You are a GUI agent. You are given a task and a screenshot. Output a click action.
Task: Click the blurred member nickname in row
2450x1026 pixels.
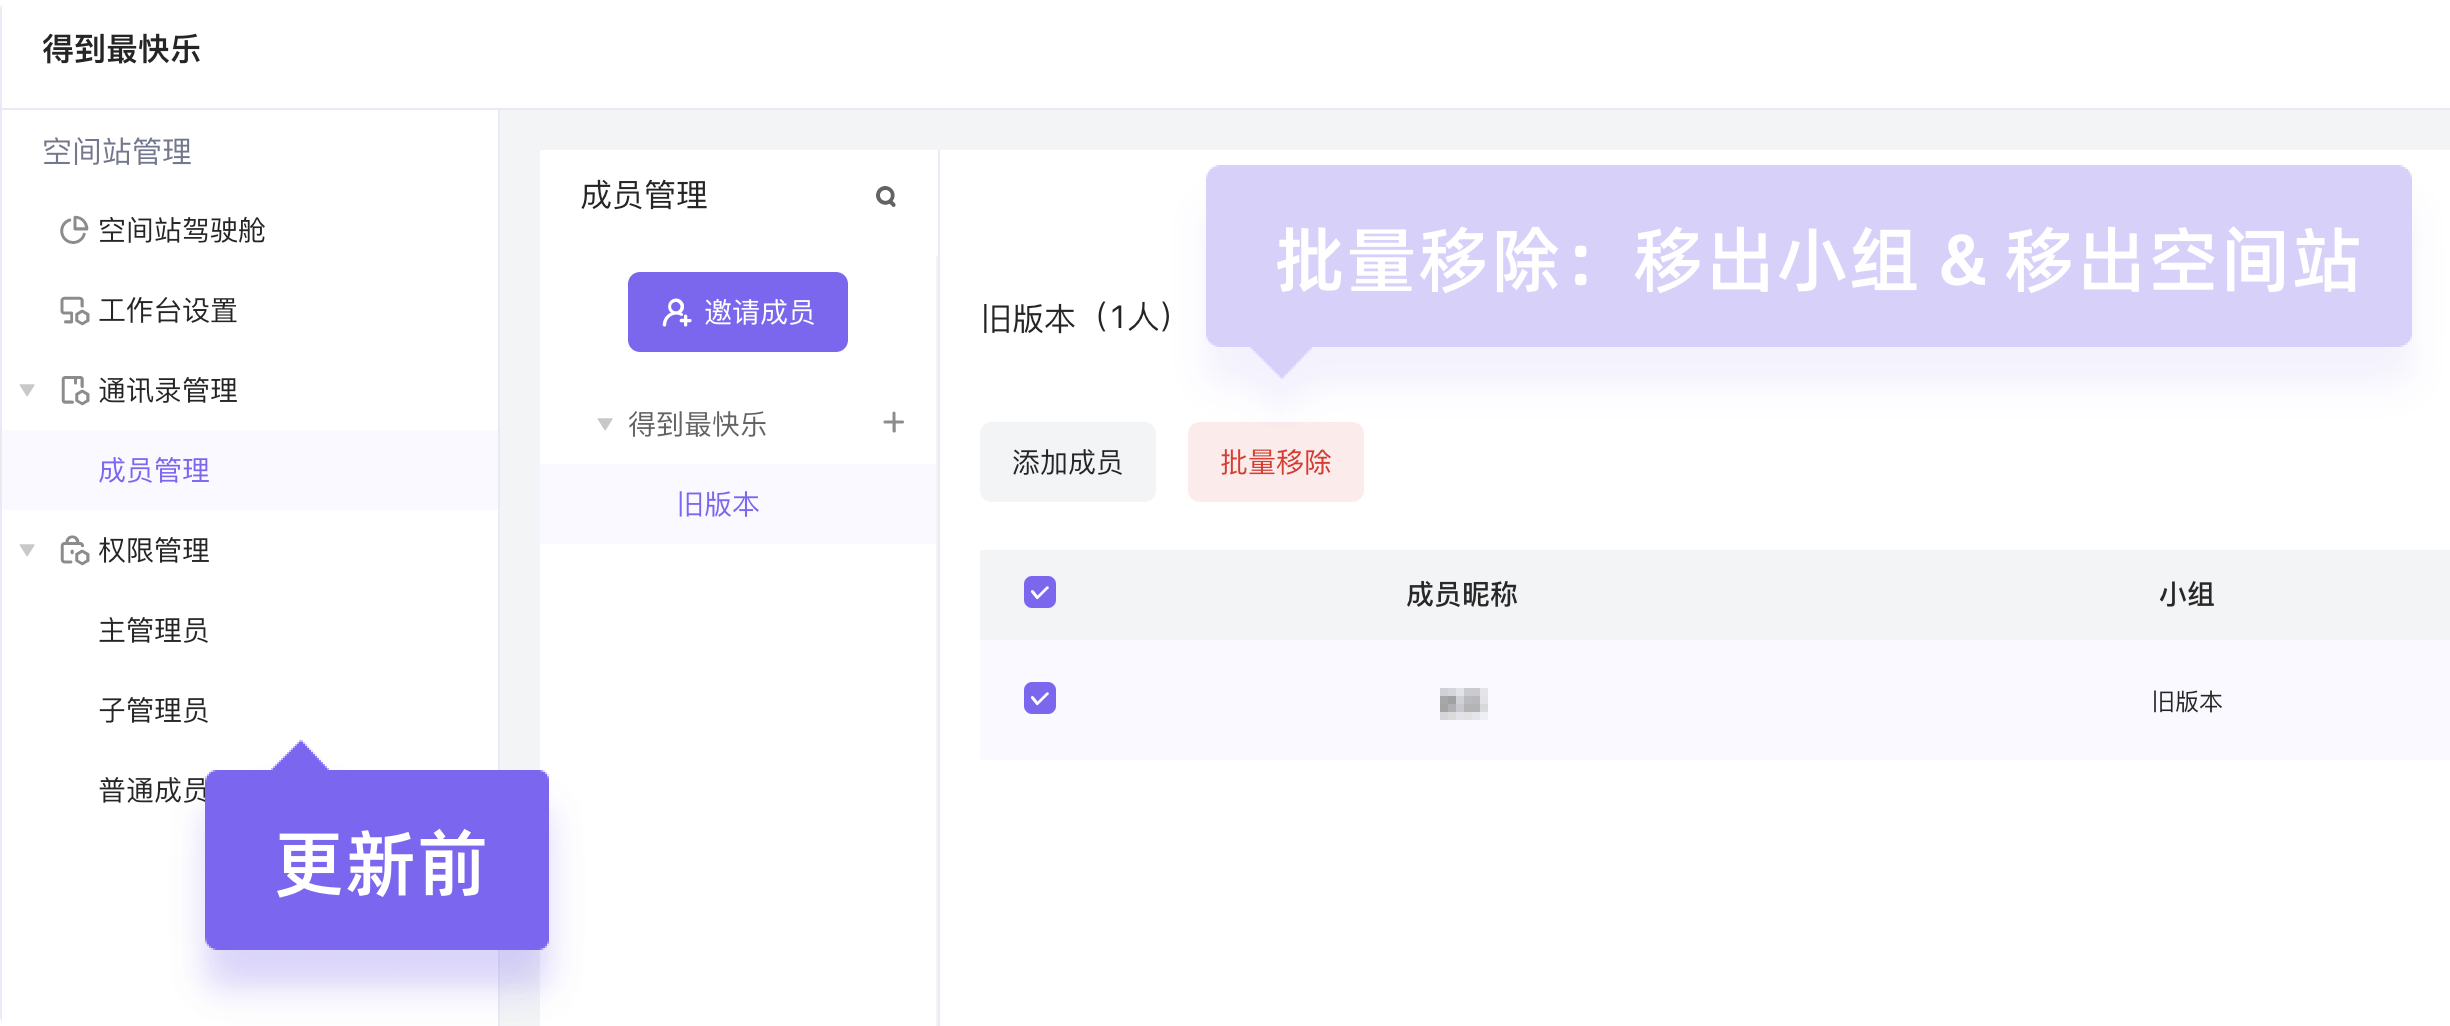(x=1463, y=702)
